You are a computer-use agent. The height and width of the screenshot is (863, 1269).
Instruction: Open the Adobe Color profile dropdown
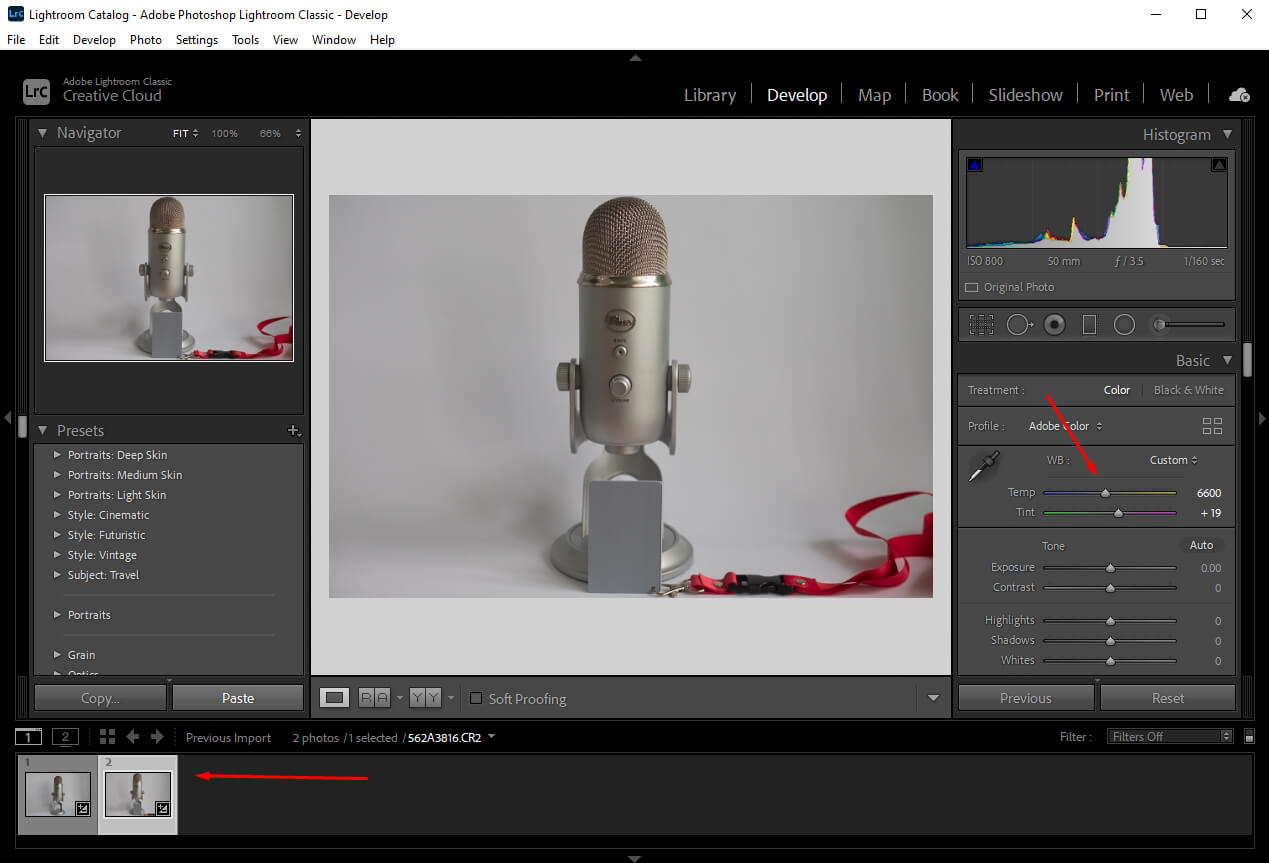point(1065,426)
